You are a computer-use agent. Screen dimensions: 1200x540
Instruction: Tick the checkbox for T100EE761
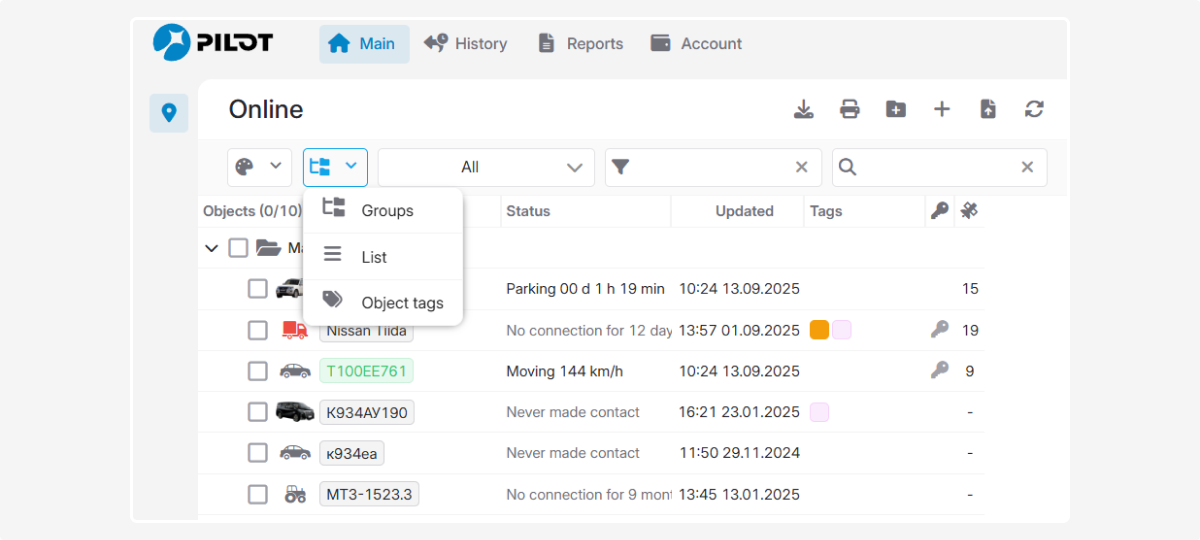[x=258, y=371]
